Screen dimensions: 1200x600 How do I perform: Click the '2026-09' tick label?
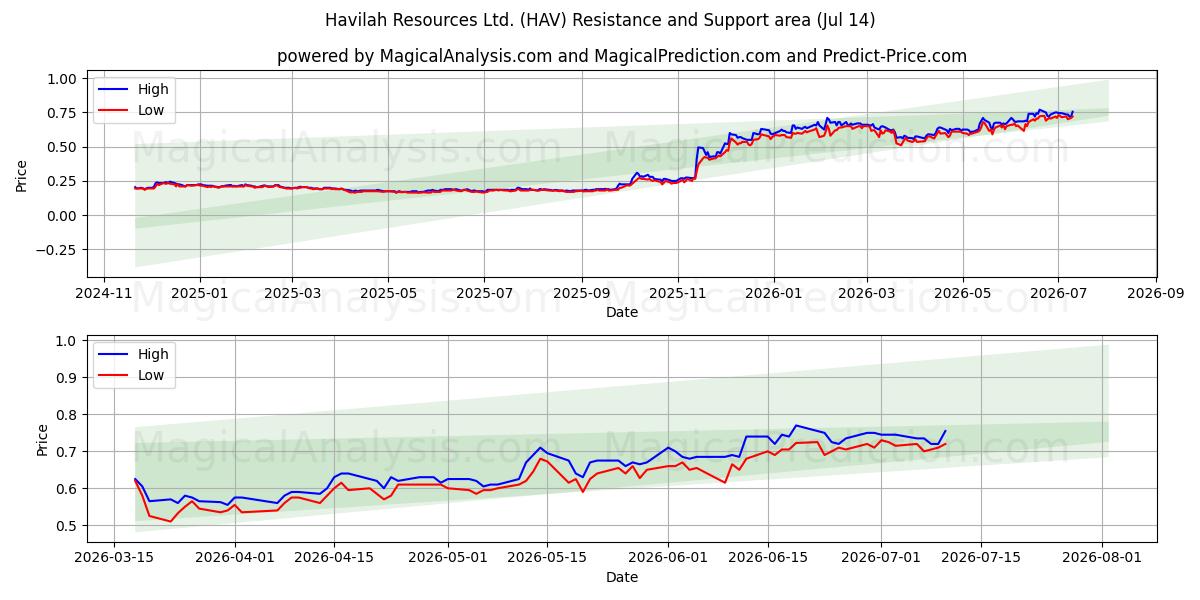tap(1156, 293)
